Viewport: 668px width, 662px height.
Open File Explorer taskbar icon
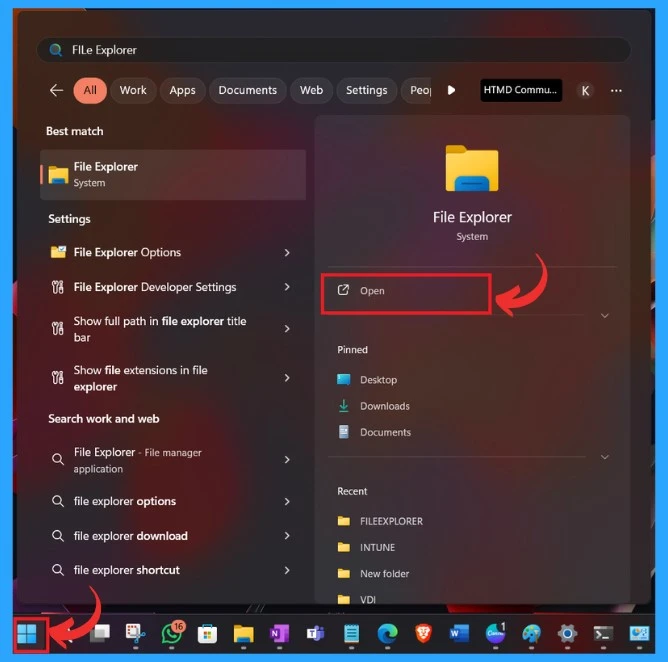(244, 634)
